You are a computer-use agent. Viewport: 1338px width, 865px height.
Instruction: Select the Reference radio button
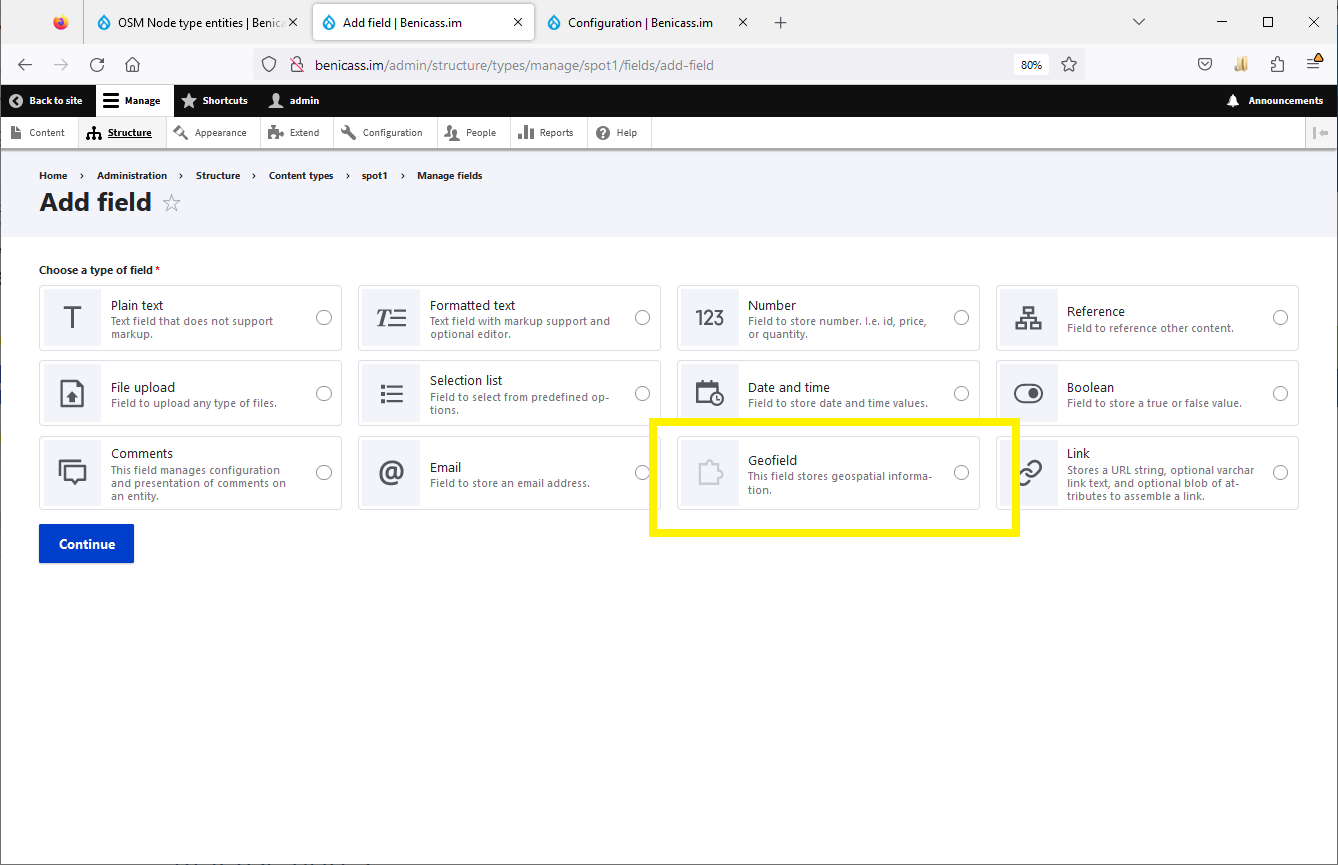(1280, 318)
